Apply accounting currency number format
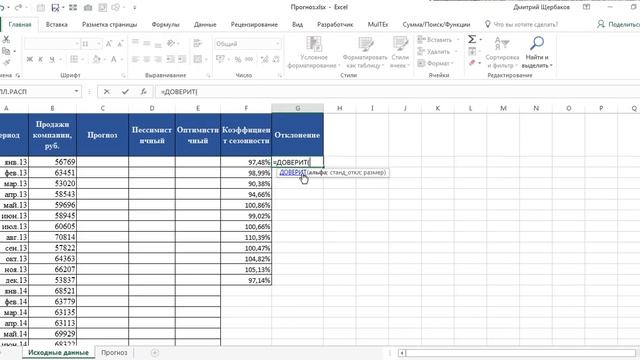The image size is (640, 360). 220,60
